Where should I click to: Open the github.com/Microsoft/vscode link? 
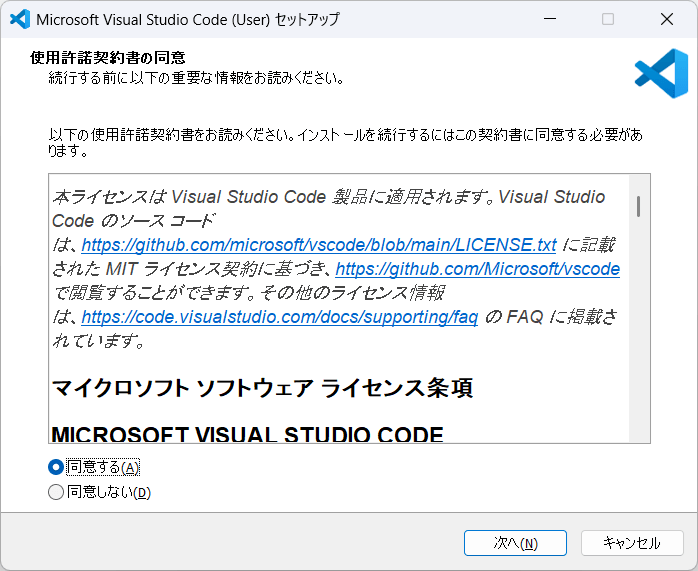pos(477,269)
